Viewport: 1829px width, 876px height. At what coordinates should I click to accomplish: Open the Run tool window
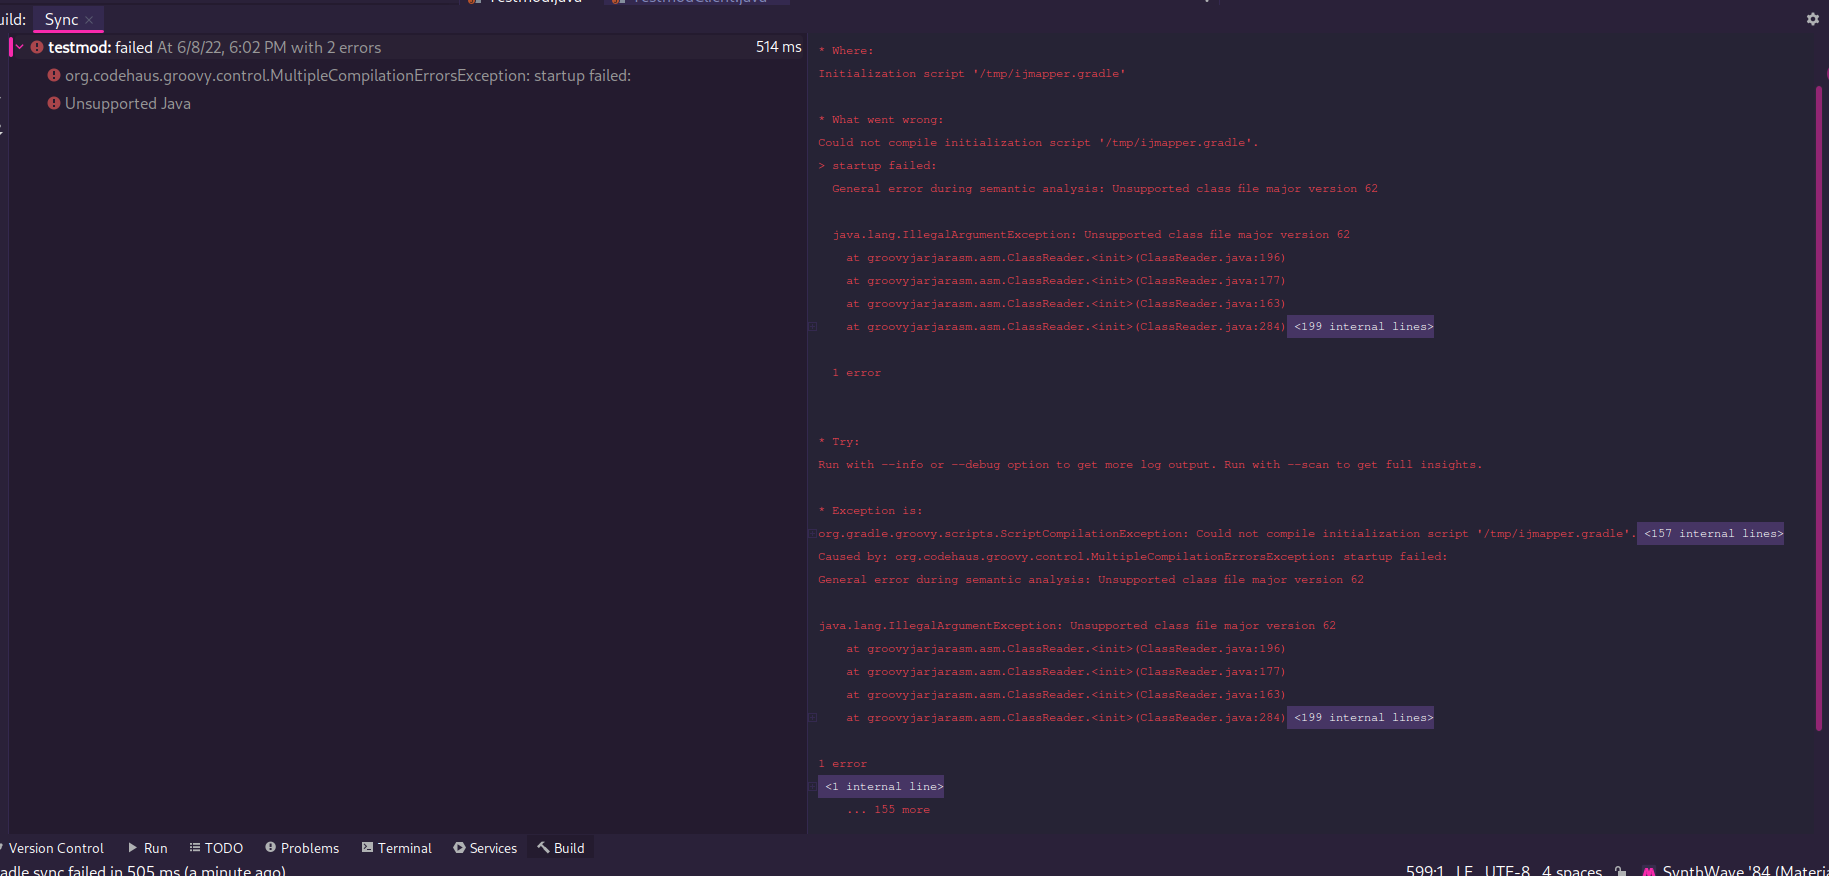147,848
